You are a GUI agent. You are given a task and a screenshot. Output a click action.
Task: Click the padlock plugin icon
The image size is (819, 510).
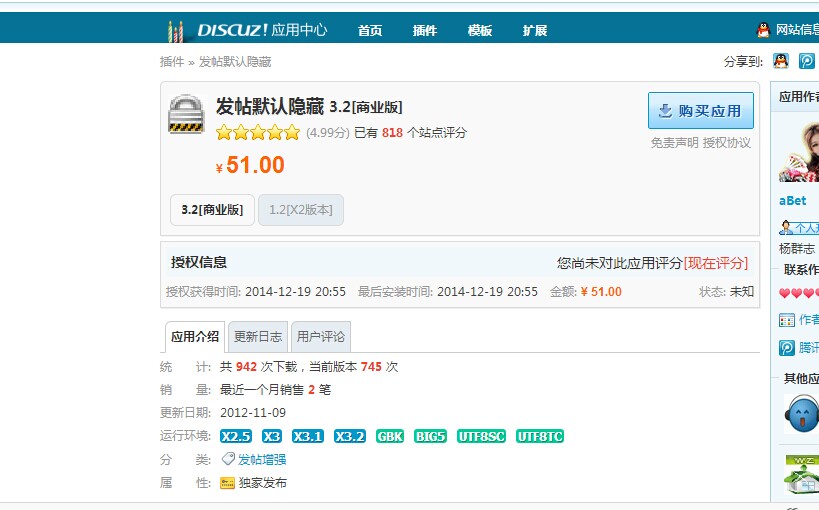tap(186, 114)
